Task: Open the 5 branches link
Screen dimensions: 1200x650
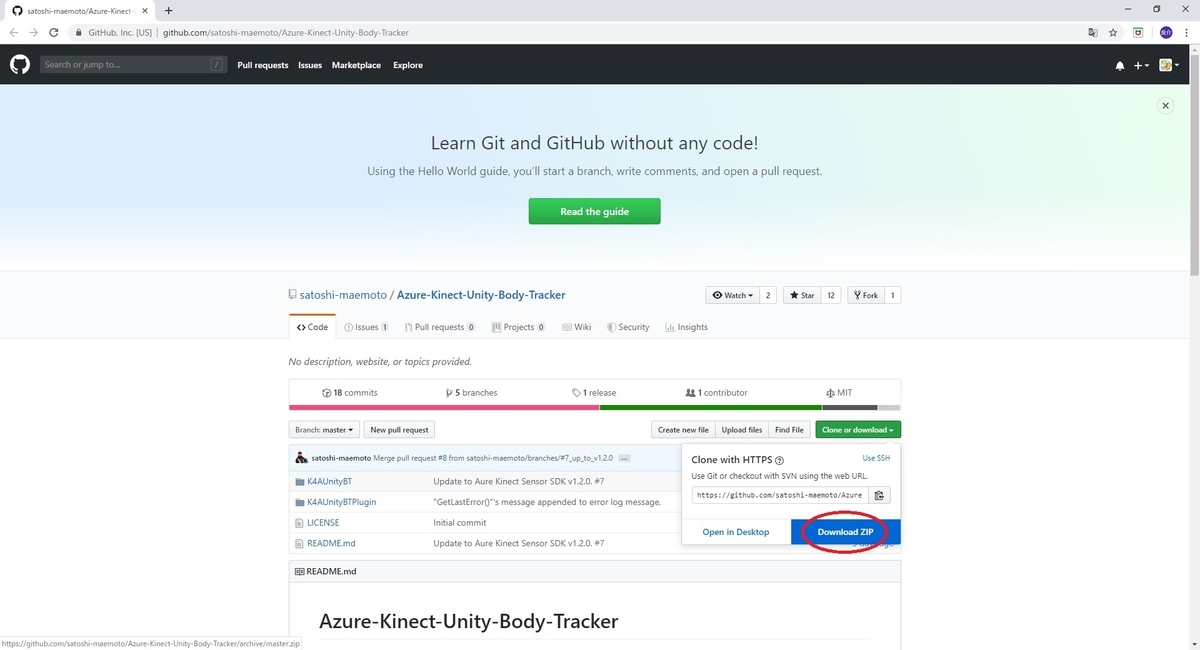Action: tap(472, 393)
